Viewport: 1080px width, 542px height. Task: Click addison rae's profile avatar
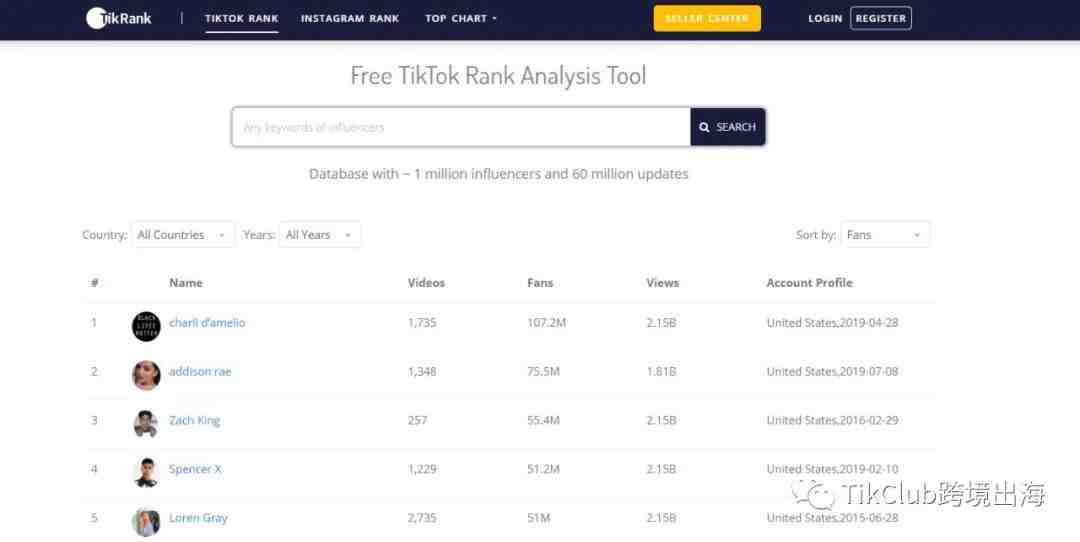pyautogui.click(x=146, y=375)
